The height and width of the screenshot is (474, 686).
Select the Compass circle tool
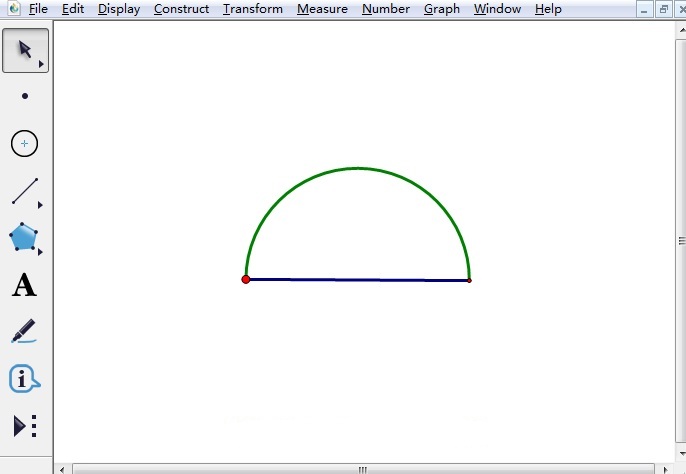click(x=24, y=143)
